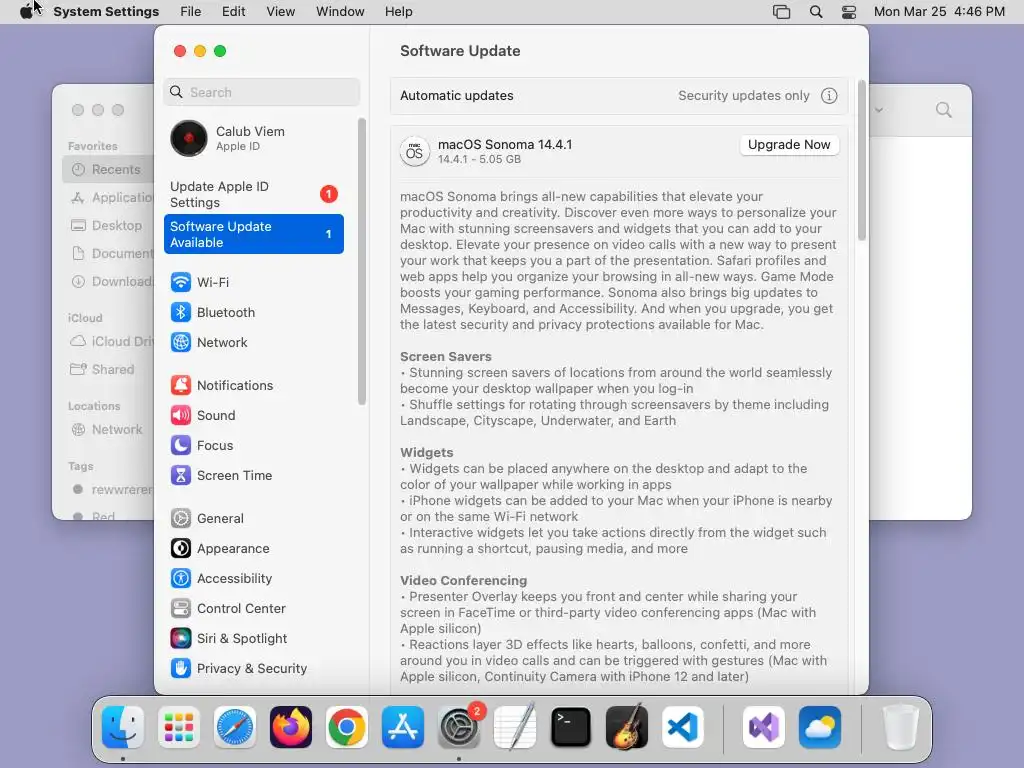The width and height of the screenshot is (1024, 768).
Task: Select the Network globe icon
Action: (x=181, y=342)
